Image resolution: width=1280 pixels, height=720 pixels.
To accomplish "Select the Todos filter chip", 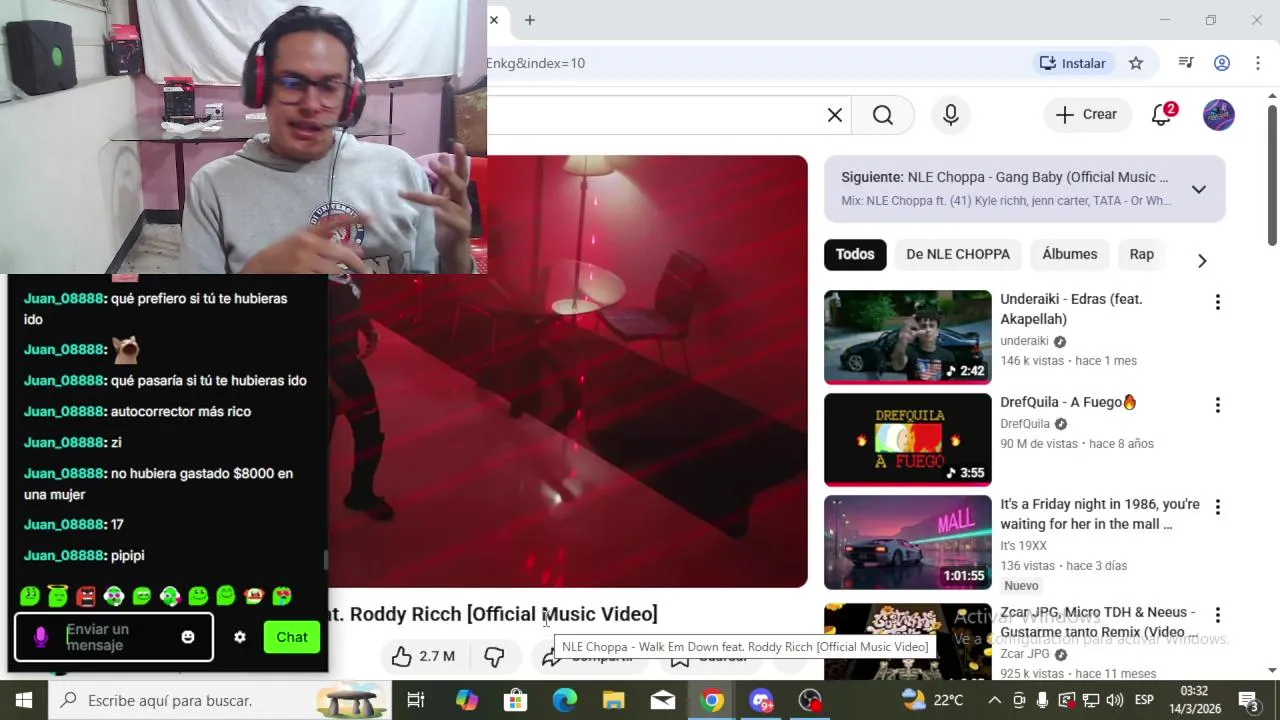I will tap(855, 254).
